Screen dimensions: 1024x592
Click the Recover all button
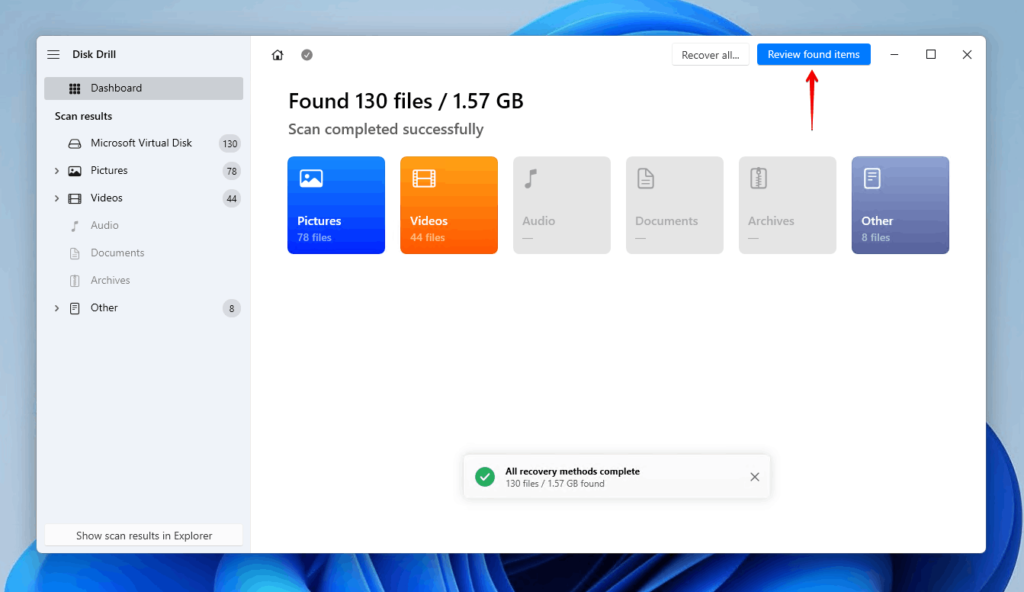point(710,54)
